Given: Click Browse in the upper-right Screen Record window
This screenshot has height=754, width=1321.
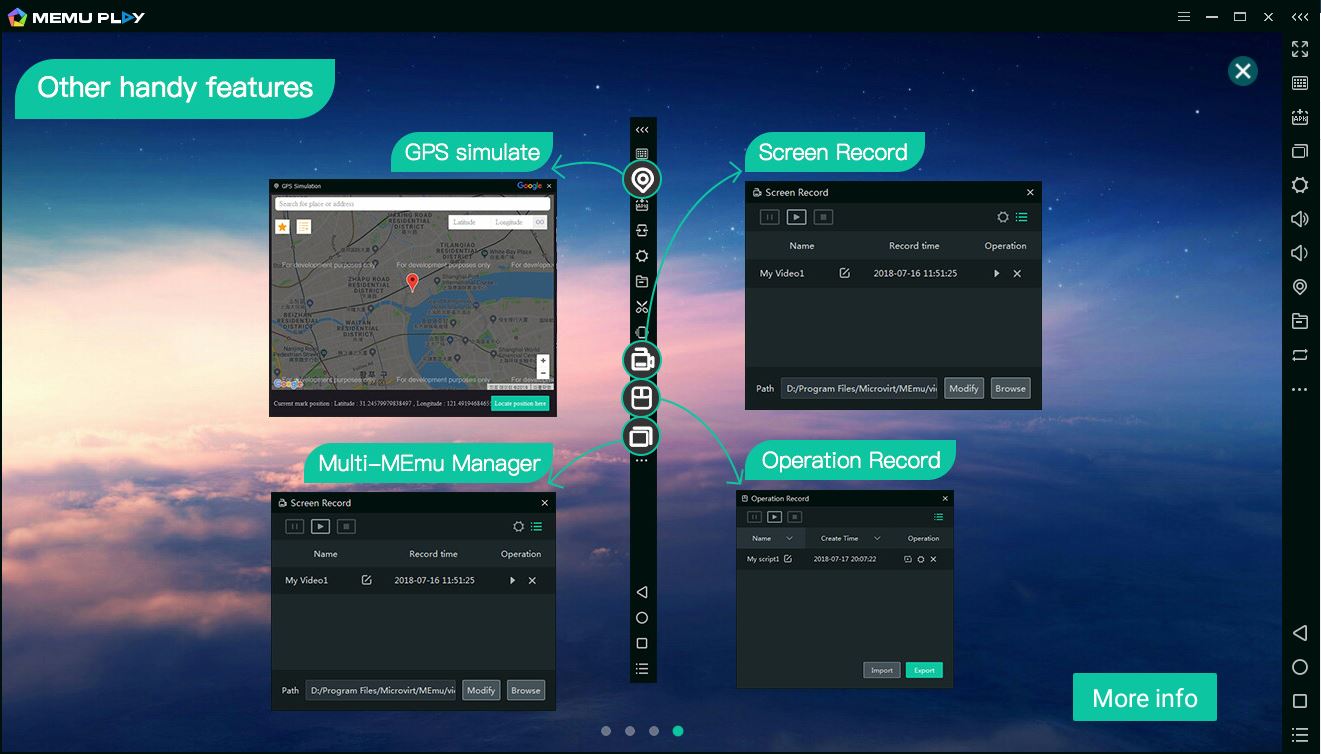Looking at the screenshot, I should pos(1010,388).
